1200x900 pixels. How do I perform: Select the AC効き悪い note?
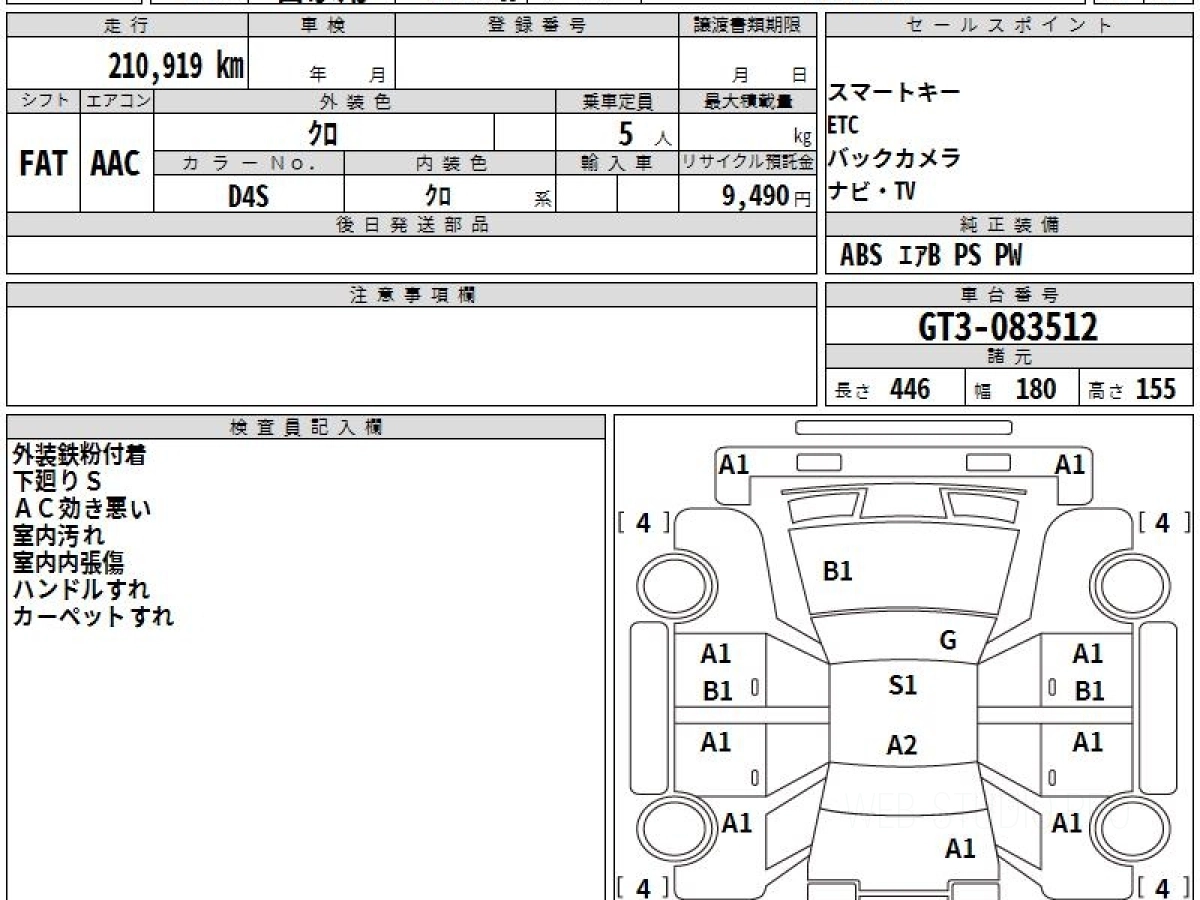[x=82, y=508]
